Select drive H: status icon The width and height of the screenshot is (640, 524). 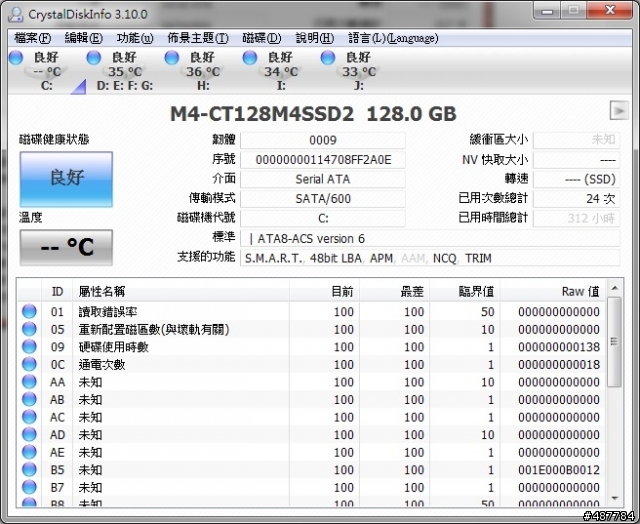click(172, 58)
